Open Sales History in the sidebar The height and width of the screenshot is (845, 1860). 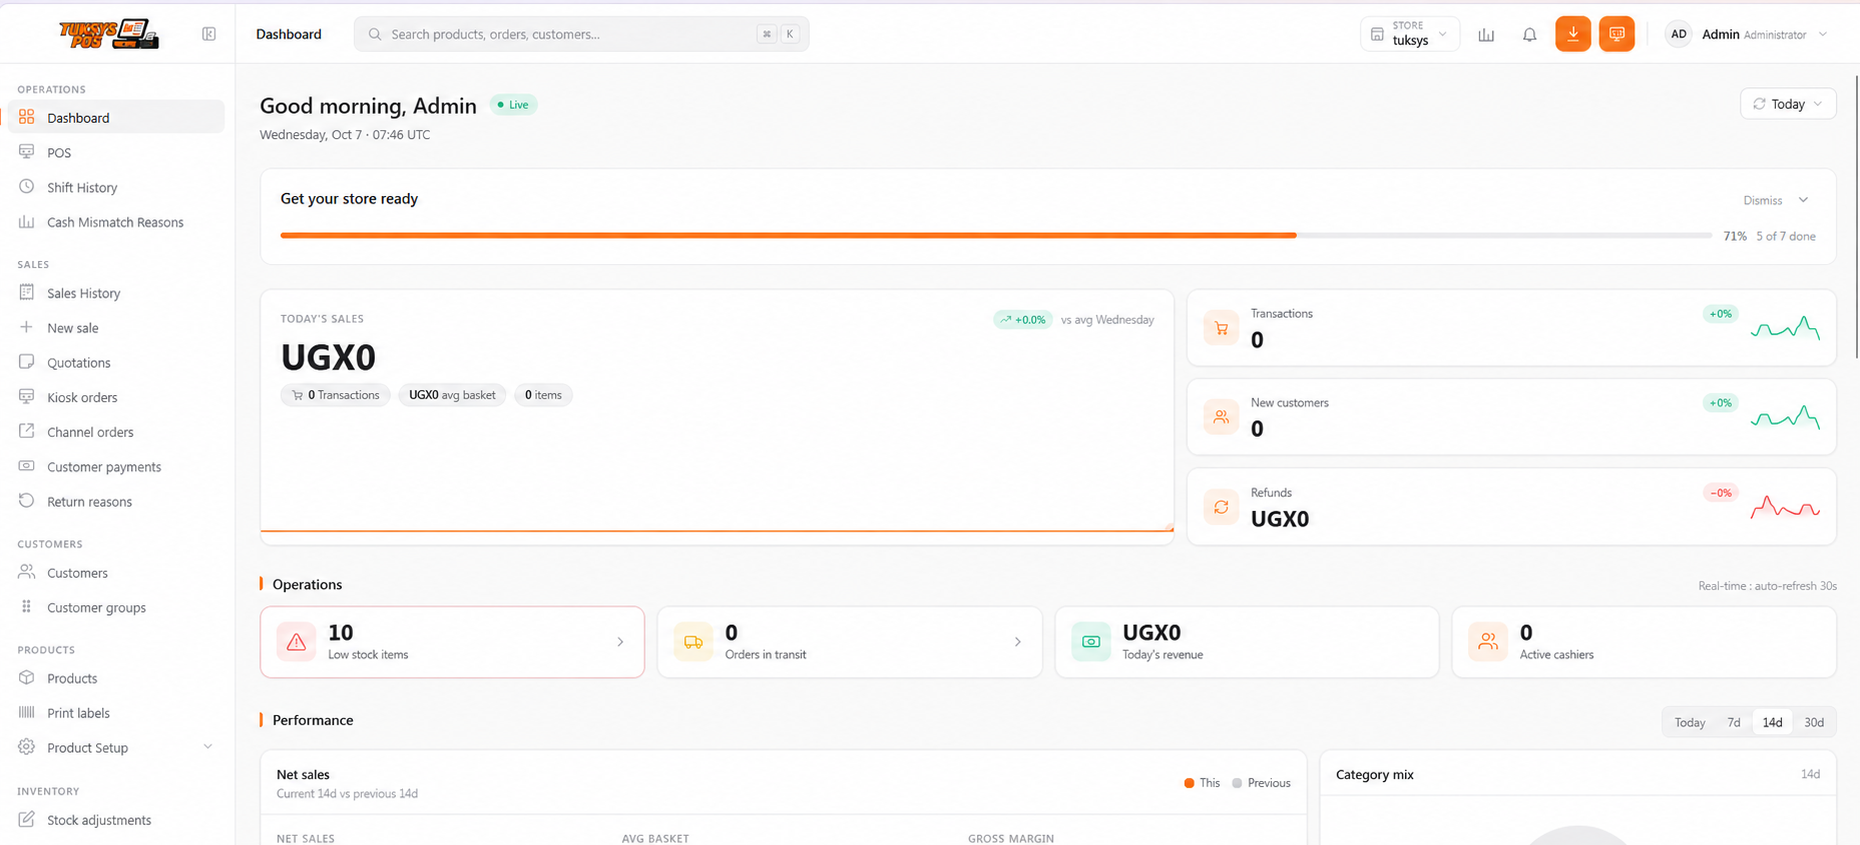(116, 293)
